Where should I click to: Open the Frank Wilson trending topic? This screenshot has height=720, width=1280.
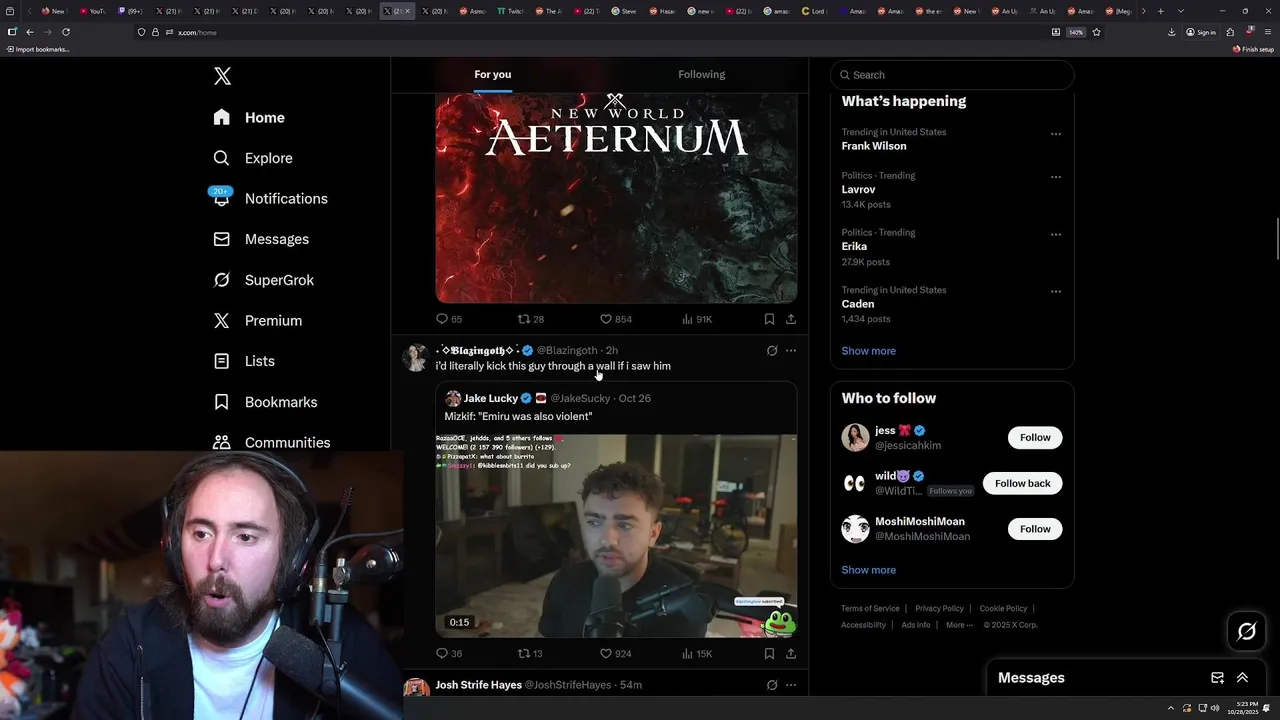pyautogui.click(x=874, y=146)
